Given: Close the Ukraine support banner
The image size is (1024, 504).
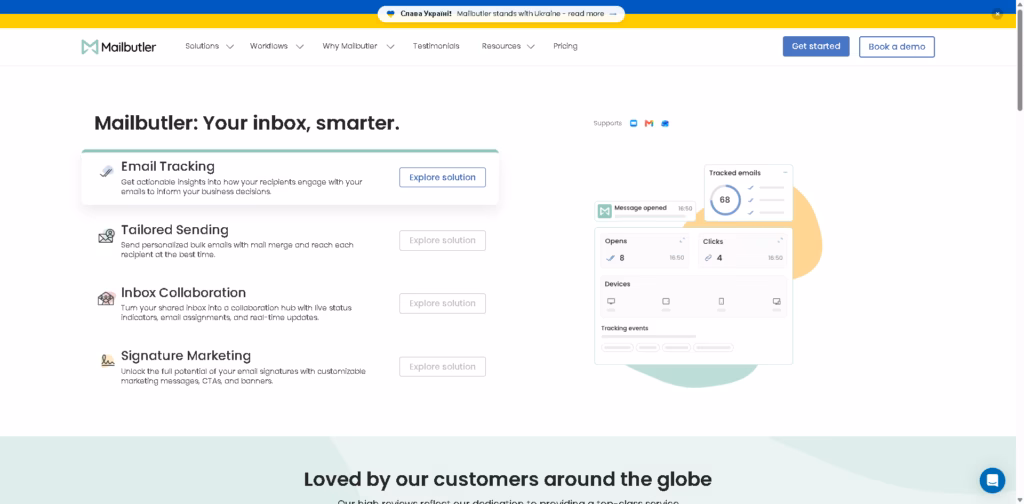Looking at the screenshot, I should pos(997,14).
